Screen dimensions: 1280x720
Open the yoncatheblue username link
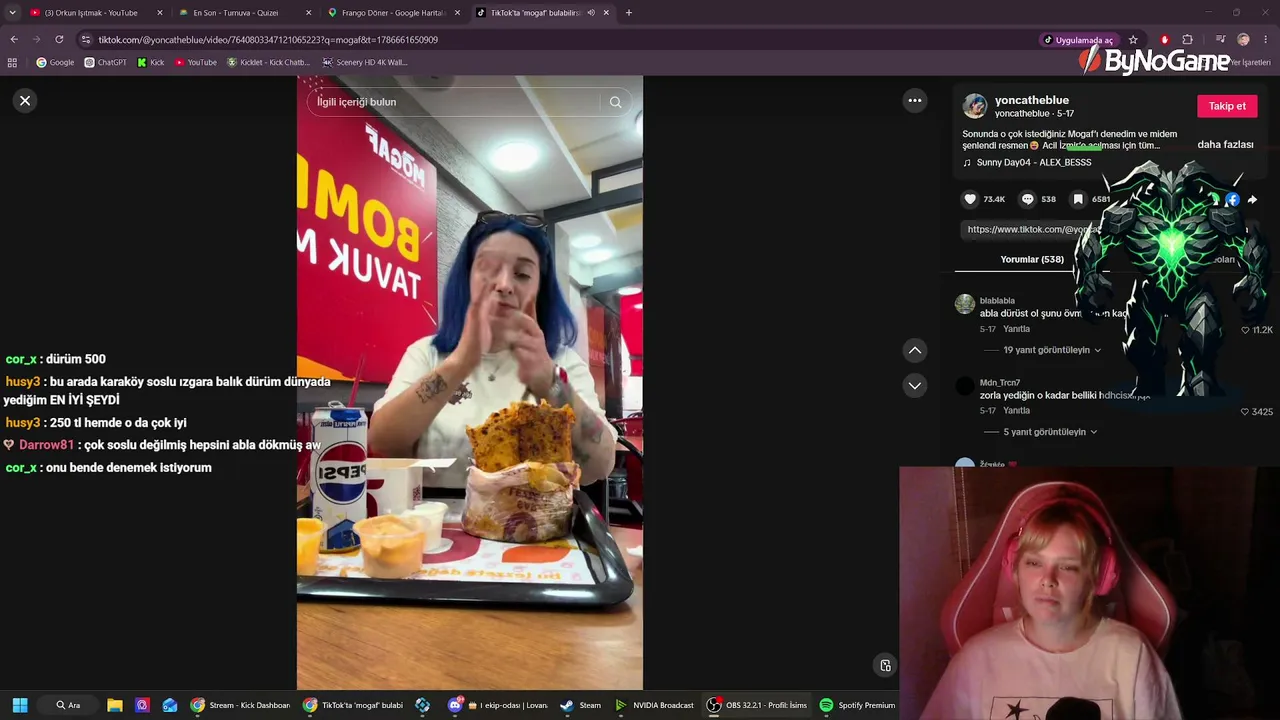click(x=1032, y=100)
